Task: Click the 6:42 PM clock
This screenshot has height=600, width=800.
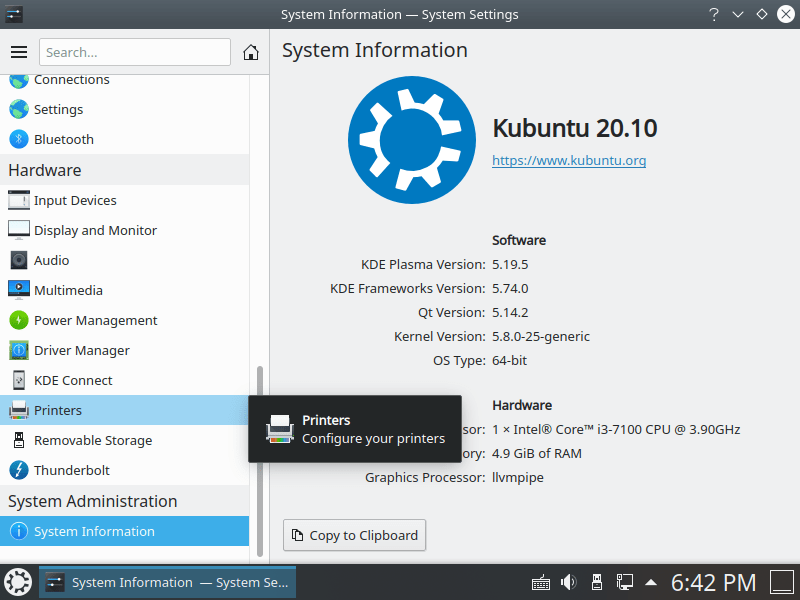Action: coord(713,582)
